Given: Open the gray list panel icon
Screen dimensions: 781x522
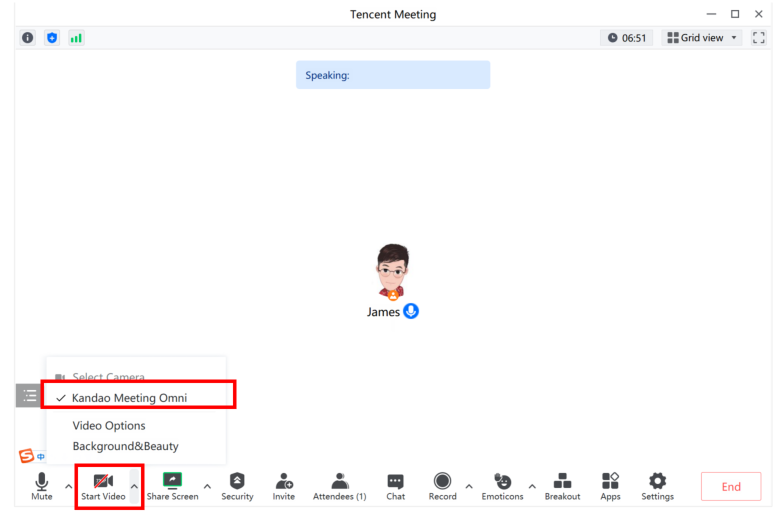Looking at the screenshot, I should tap(29, 396).
